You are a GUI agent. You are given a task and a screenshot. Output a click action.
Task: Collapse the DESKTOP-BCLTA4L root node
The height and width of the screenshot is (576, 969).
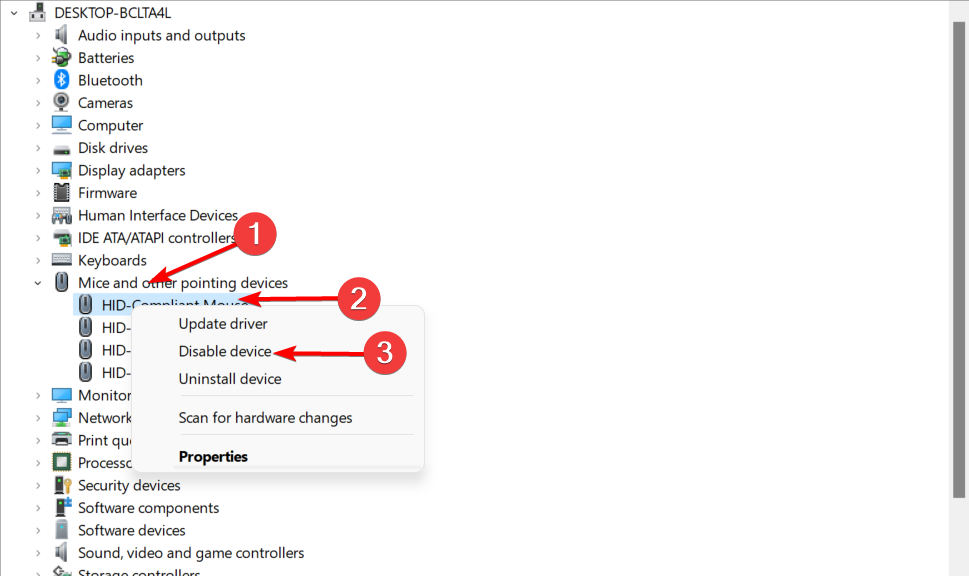pos(14,12)
